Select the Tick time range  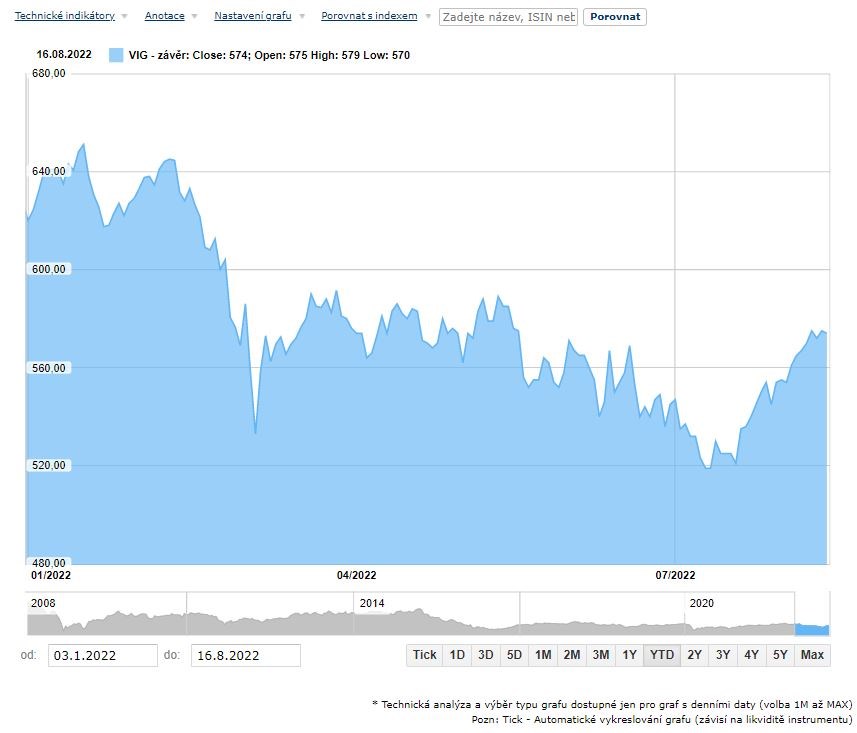[x=424, y=655]
